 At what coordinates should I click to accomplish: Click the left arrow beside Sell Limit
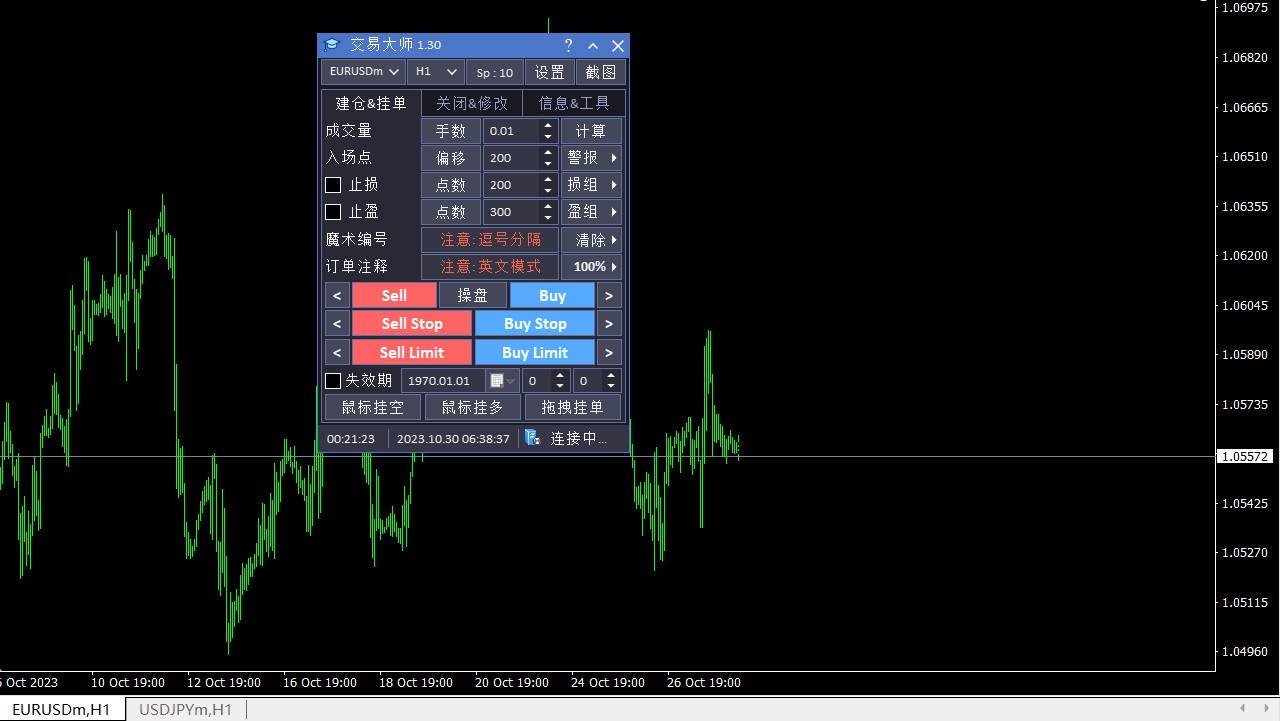(x=337, y=352)
